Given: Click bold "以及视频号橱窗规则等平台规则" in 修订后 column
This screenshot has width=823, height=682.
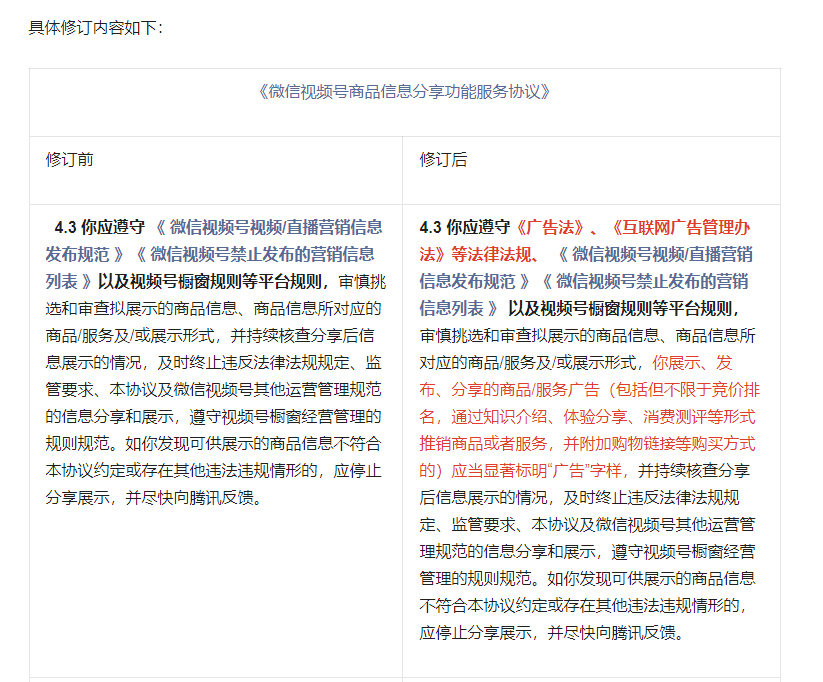Looking at the screenshot, I should coord(619,309).
